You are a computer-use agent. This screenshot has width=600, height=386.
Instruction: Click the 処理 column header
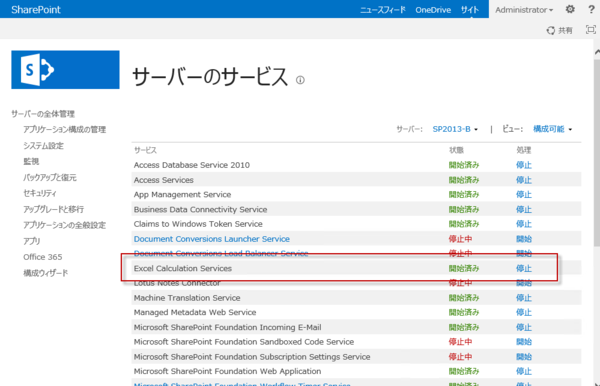[x=523, y=150]
